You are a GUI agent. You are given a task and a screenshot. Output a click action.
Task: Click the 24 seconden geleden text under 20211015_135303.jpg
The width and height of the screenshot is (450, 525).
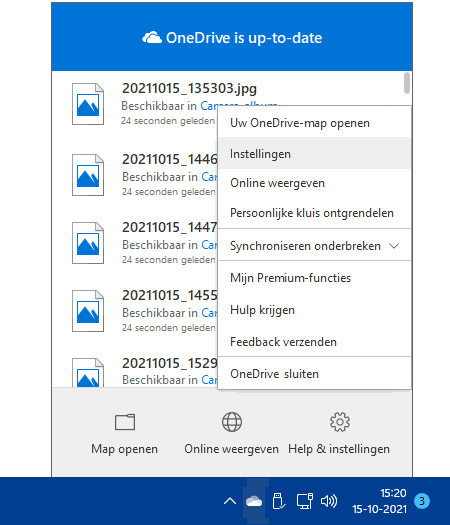click(168, 121)
